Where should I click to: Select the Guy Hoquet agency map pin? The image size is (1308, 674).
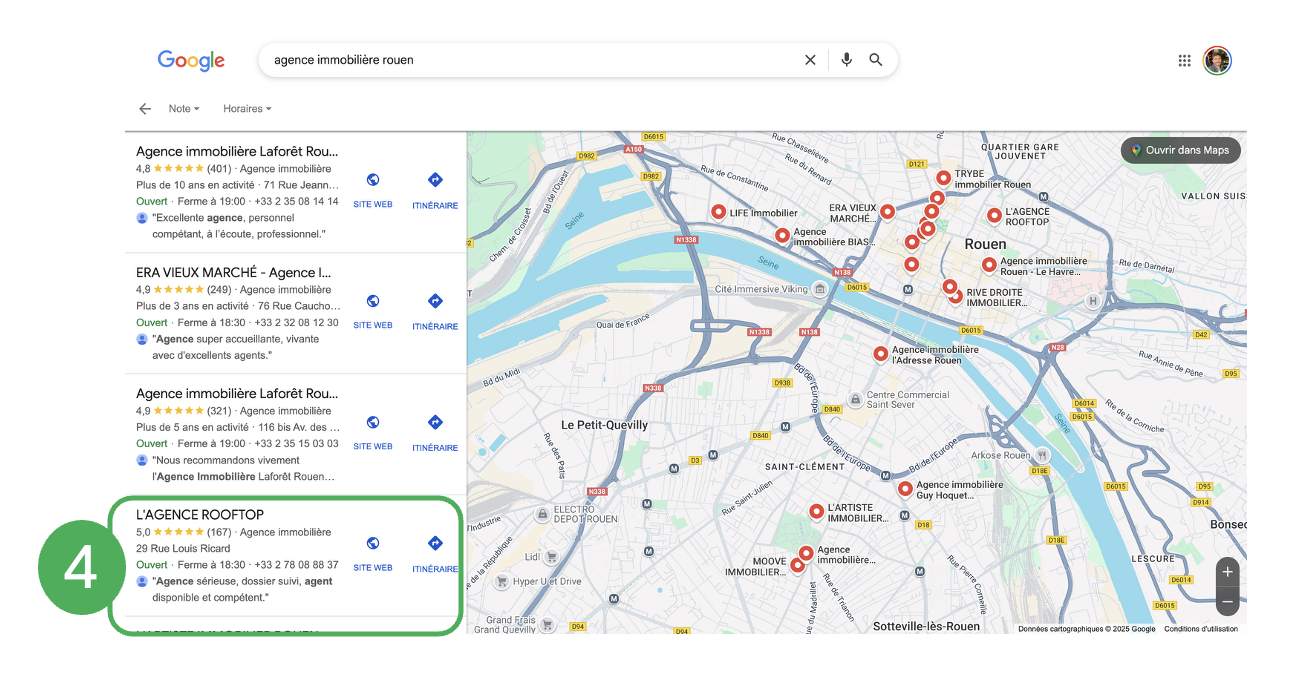pyautogui.click(x=905, y=489)
